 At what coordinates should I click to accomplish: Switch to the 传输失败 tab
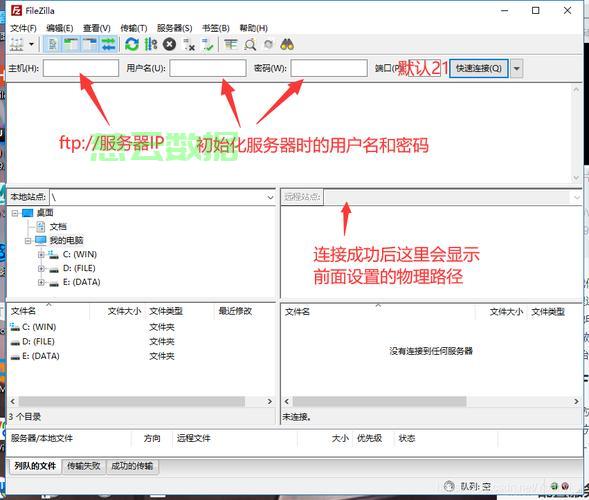84,466
